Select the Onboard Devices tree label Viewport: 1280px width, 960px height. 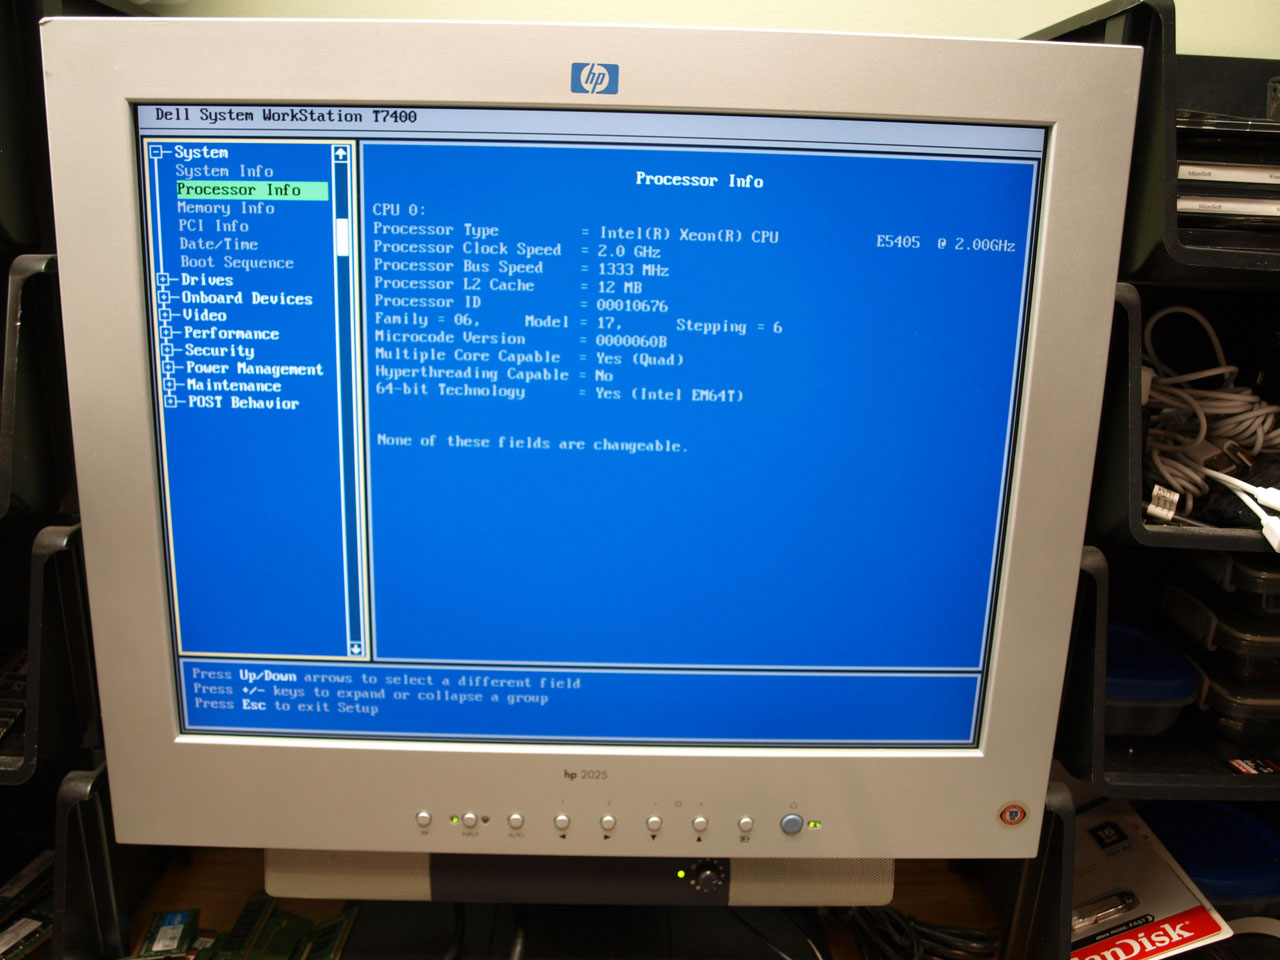pos(247,298)
